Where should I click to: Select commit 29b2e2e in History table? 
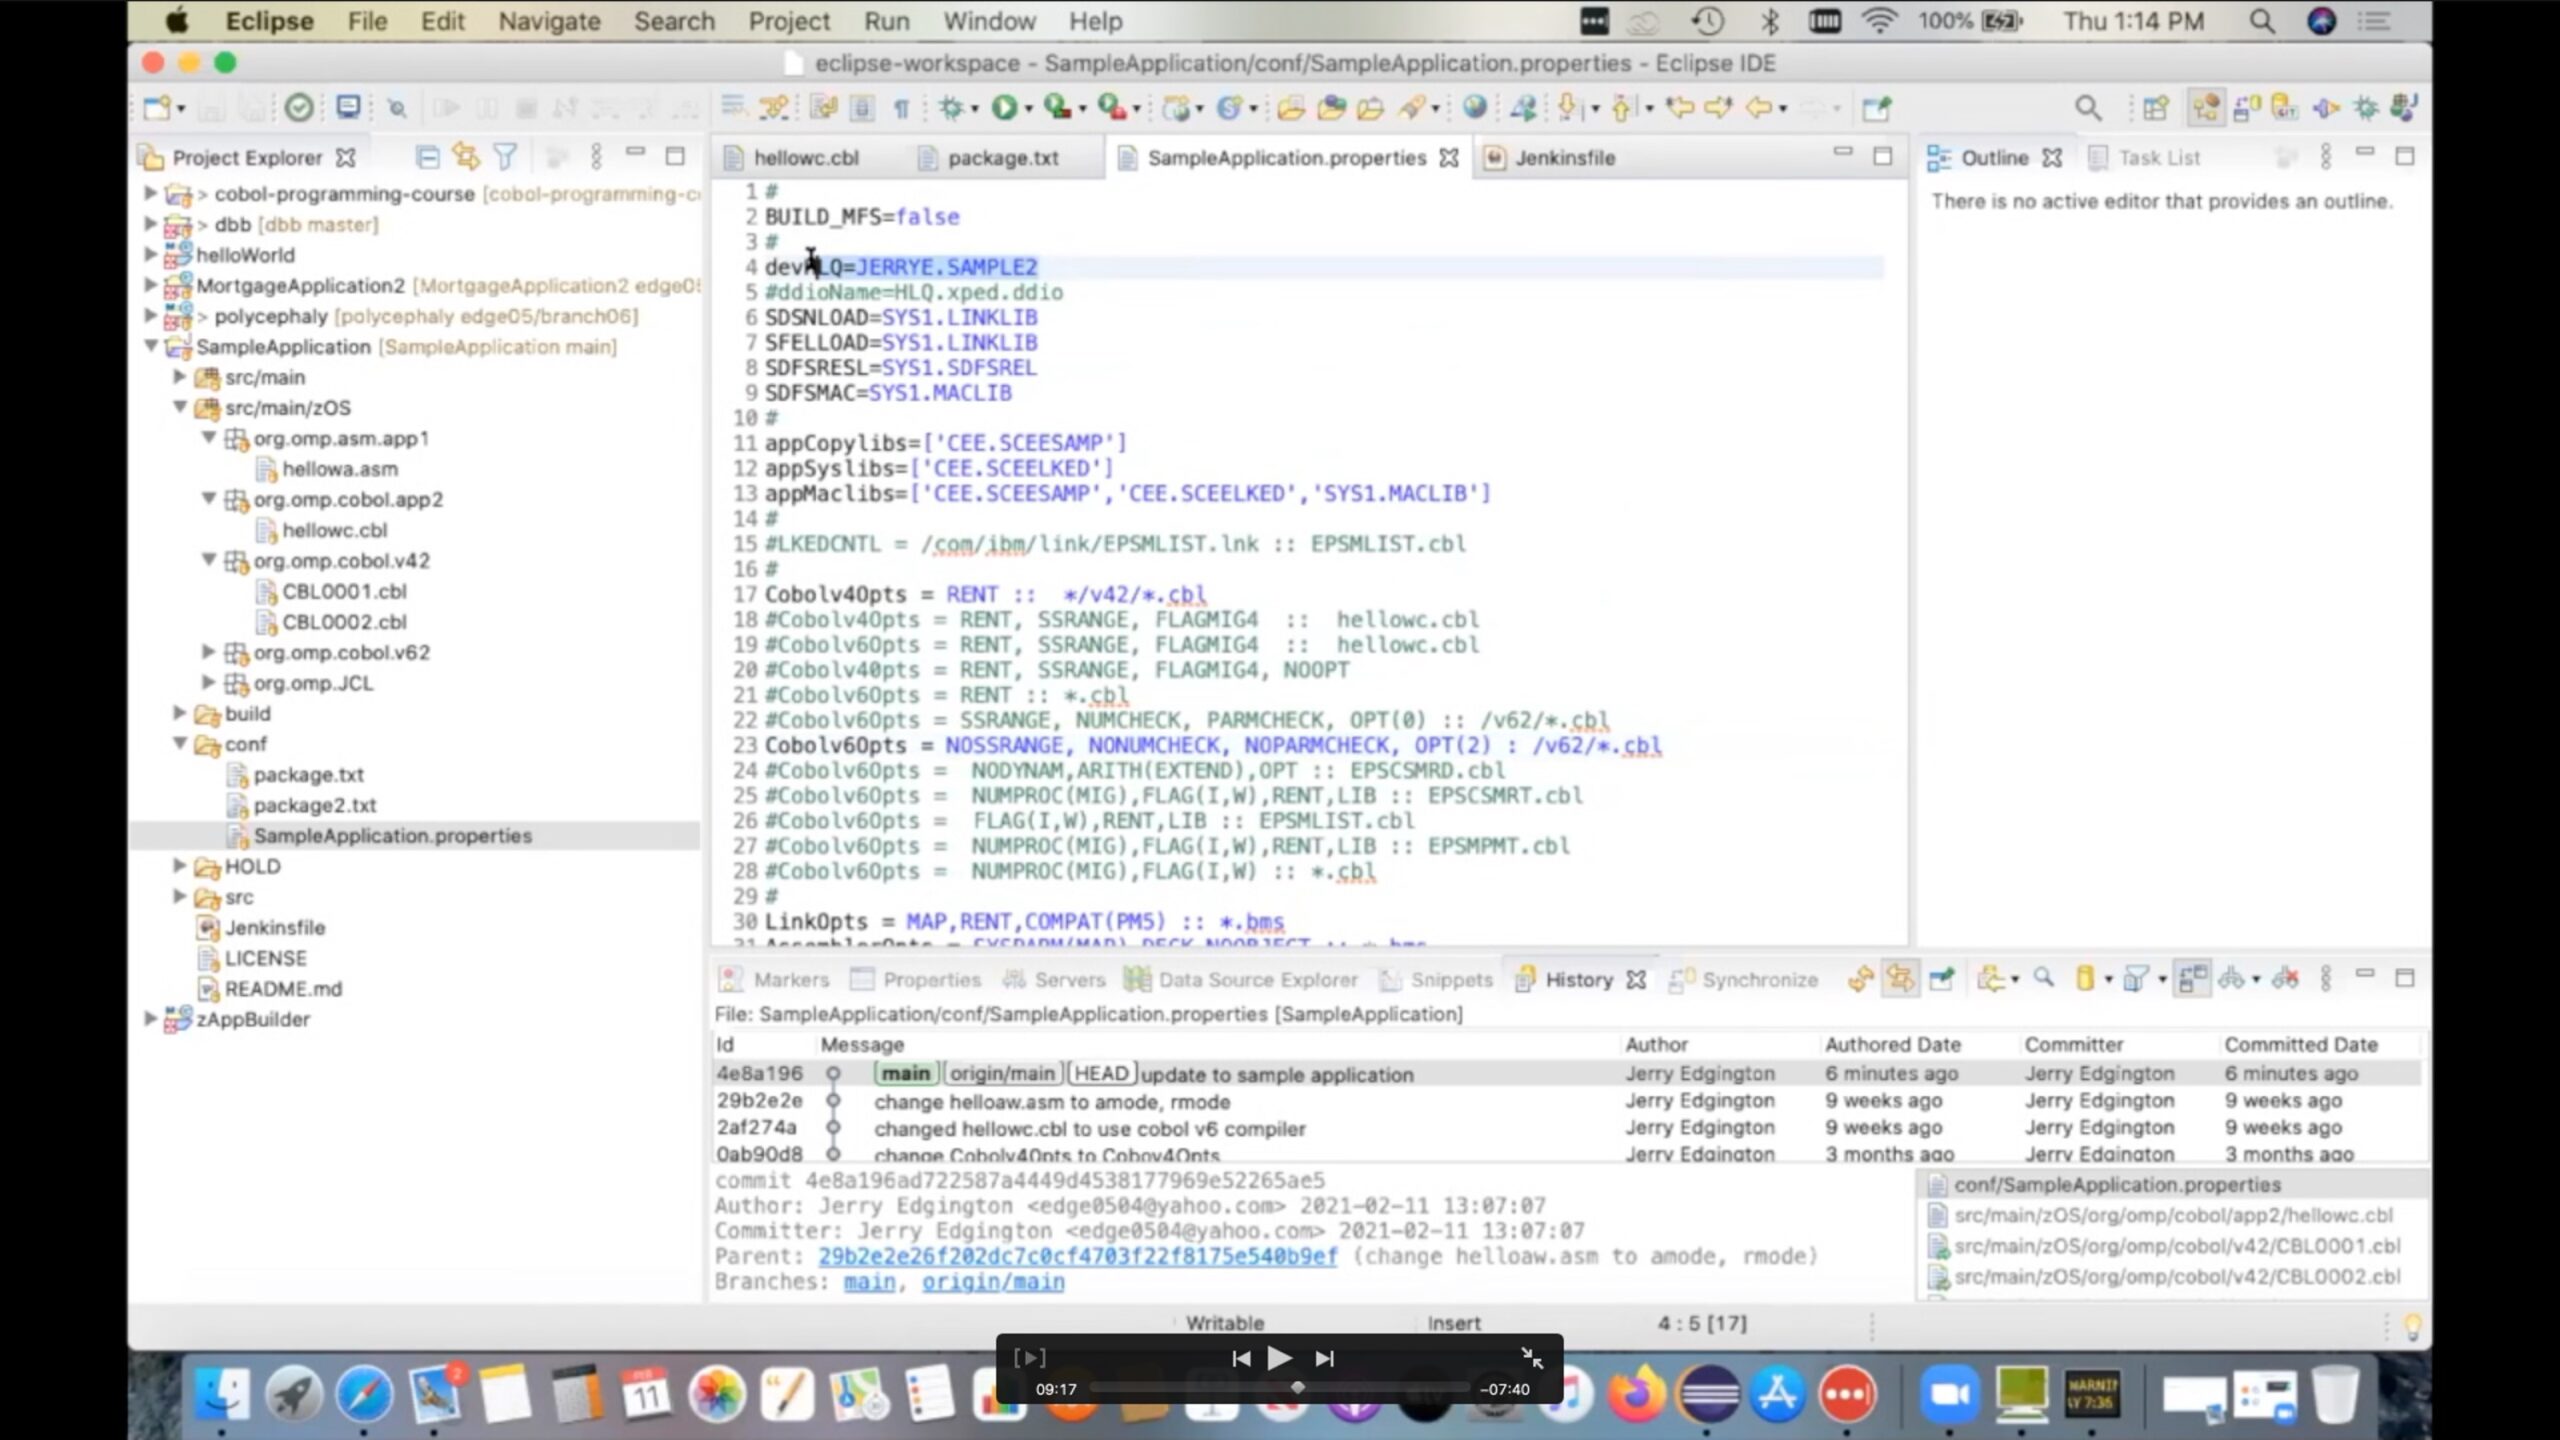1566,1100
